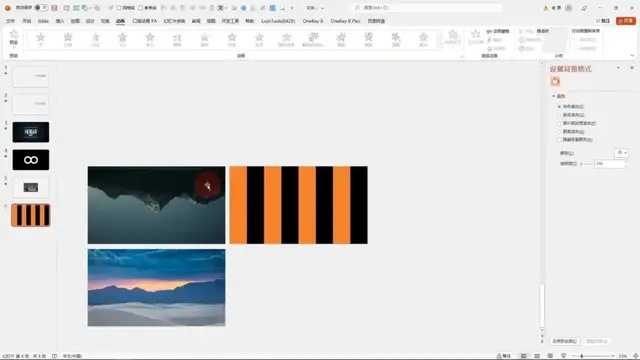Select the 形状 shape animation effect
The width and height of the screenshot is (640, 360).
tap(232, 40)
